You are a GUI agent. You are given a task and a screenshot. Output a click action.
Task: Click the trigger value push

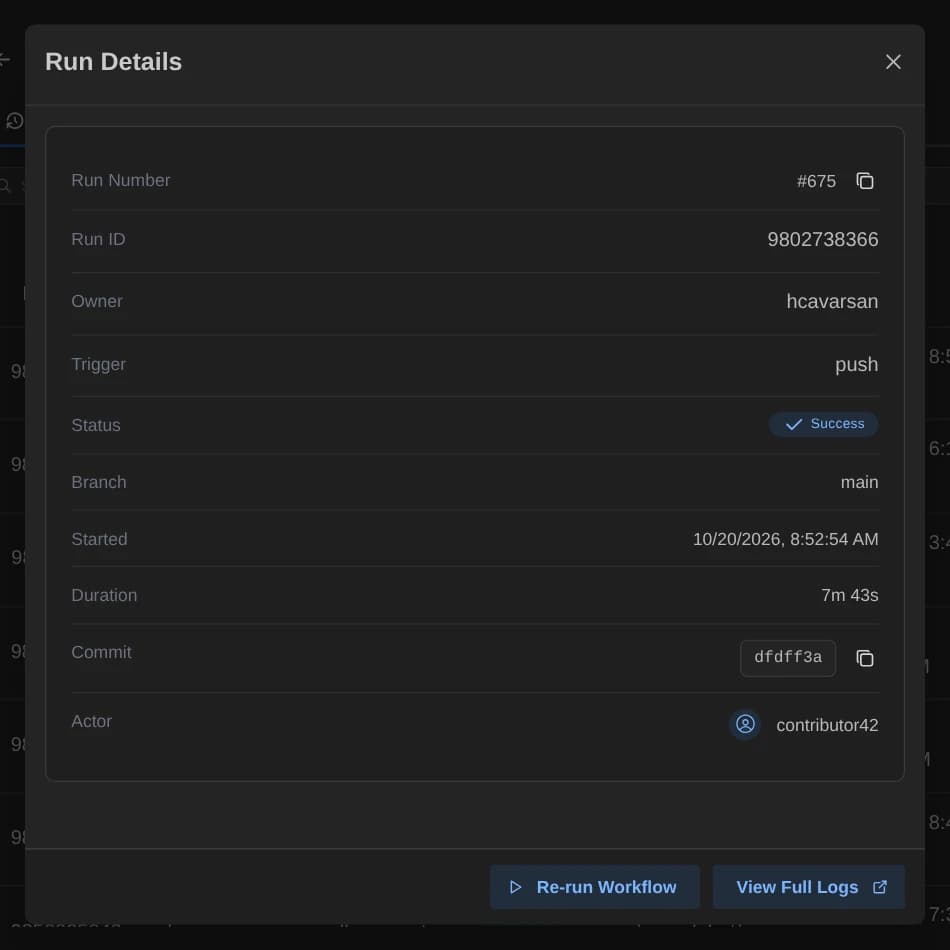(x=856, y=364)
